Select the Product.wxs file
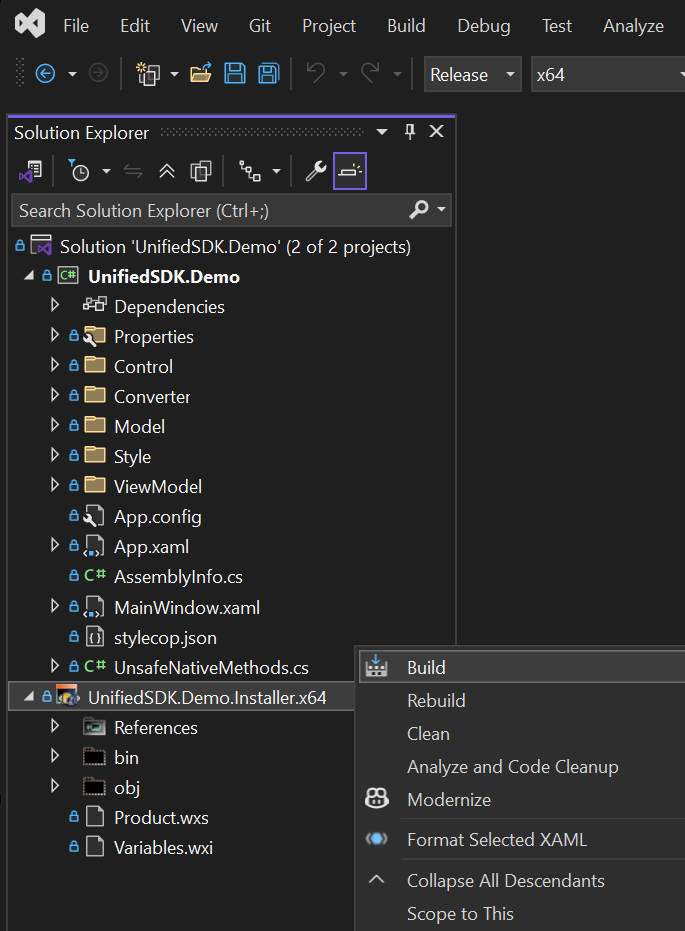 [x=161, y=817]
